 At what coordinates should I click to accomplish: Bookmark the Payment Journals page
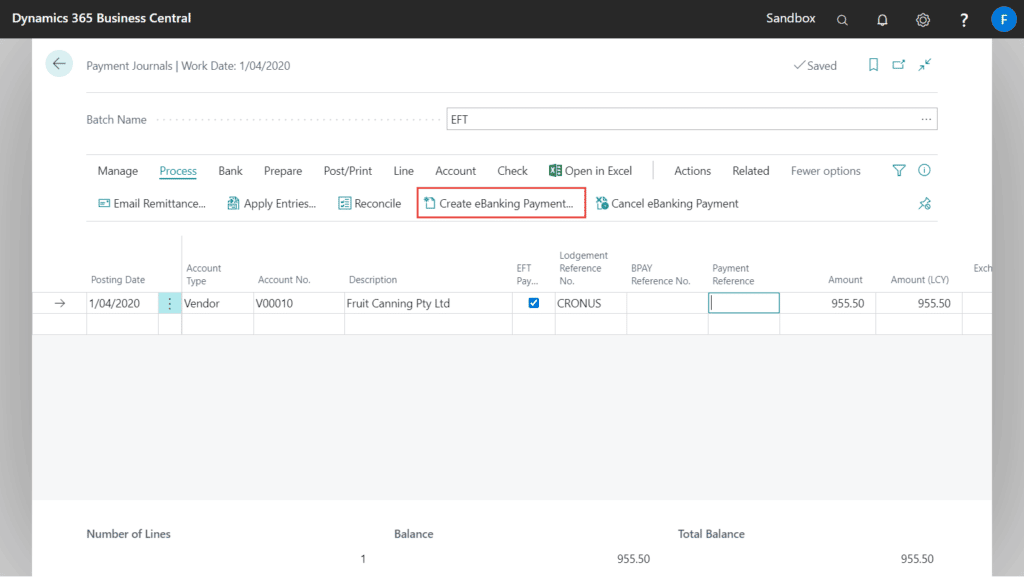pos(872,64)
